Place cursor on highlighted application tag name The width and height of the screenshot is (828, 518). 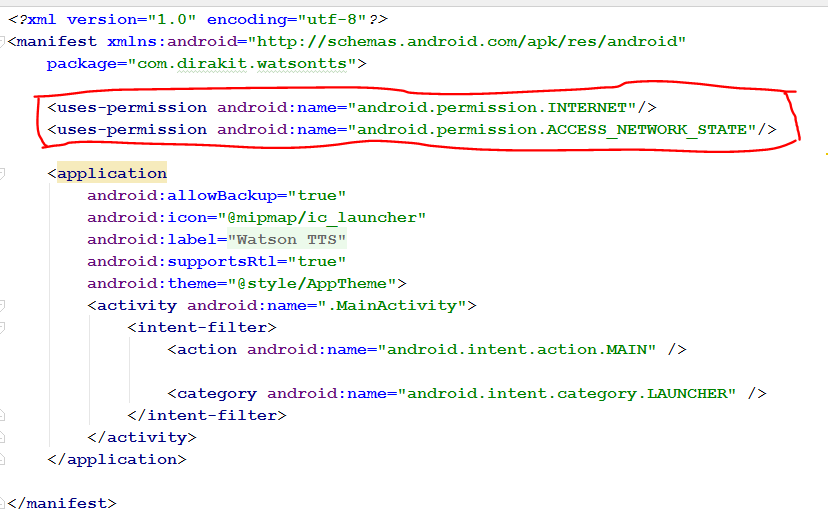[x=112, y=173]
